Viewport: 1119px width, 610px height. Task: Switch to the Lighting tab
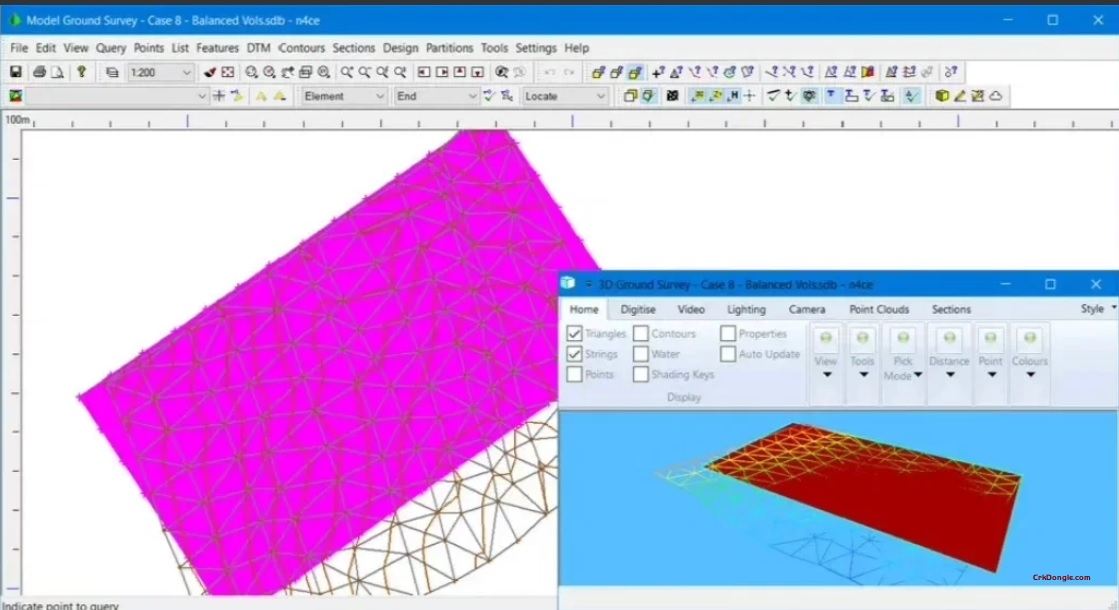coord(746,309)
